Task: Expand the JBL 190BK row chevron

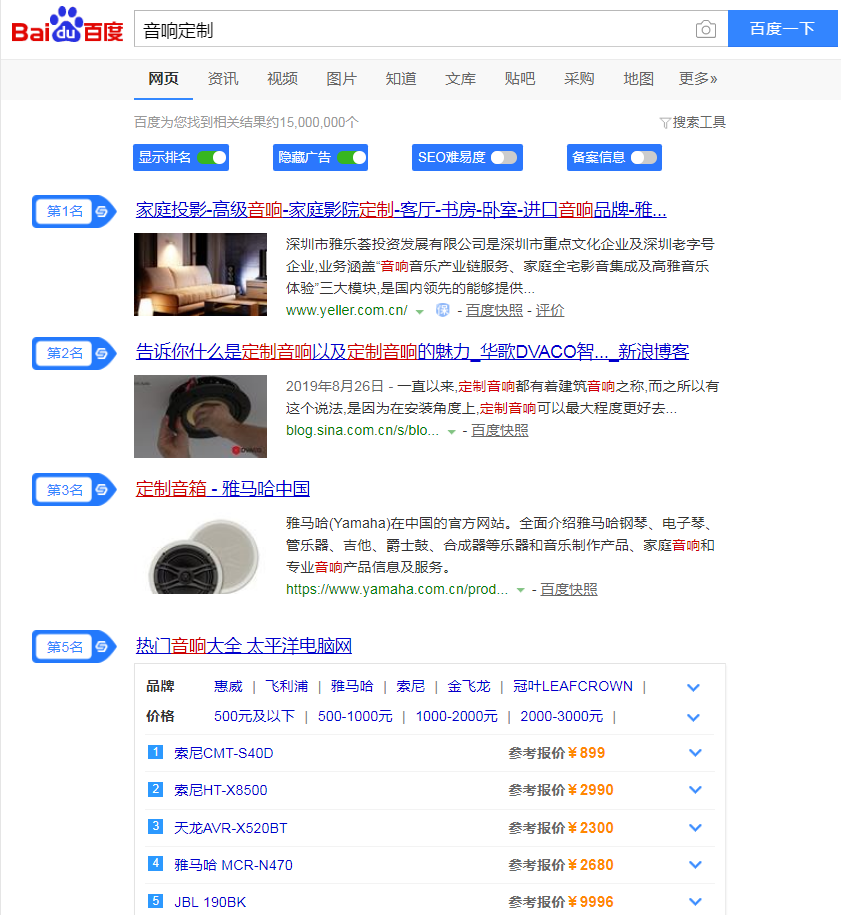Action: (695, 902)
